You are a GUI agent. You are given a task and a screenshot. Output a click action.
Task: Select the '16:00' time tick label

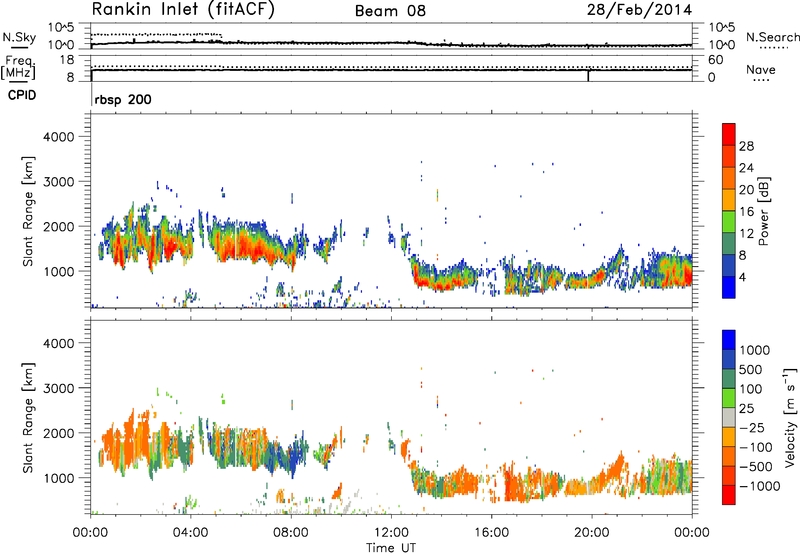tap(491, 533)
